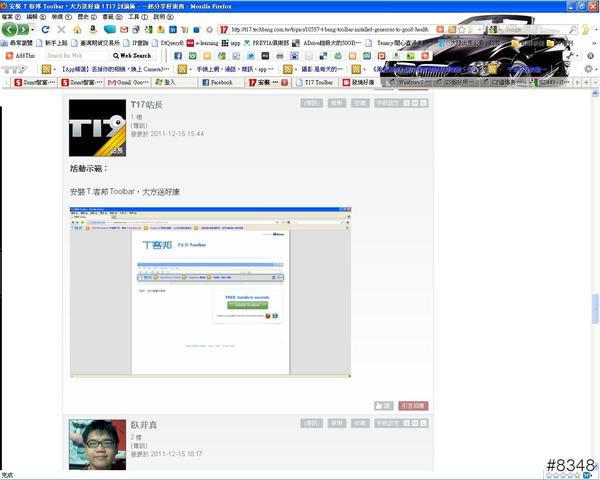This screenshot has height=480, width=600.
Task: Click the T17站長 avatar image
Action: [95, 129]
